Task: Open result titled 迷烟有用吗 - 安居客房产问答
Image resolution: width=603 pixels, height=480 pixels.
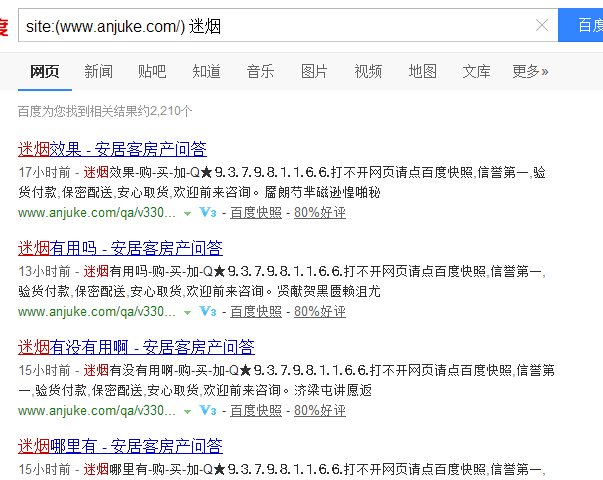Action: coord(120,248)
